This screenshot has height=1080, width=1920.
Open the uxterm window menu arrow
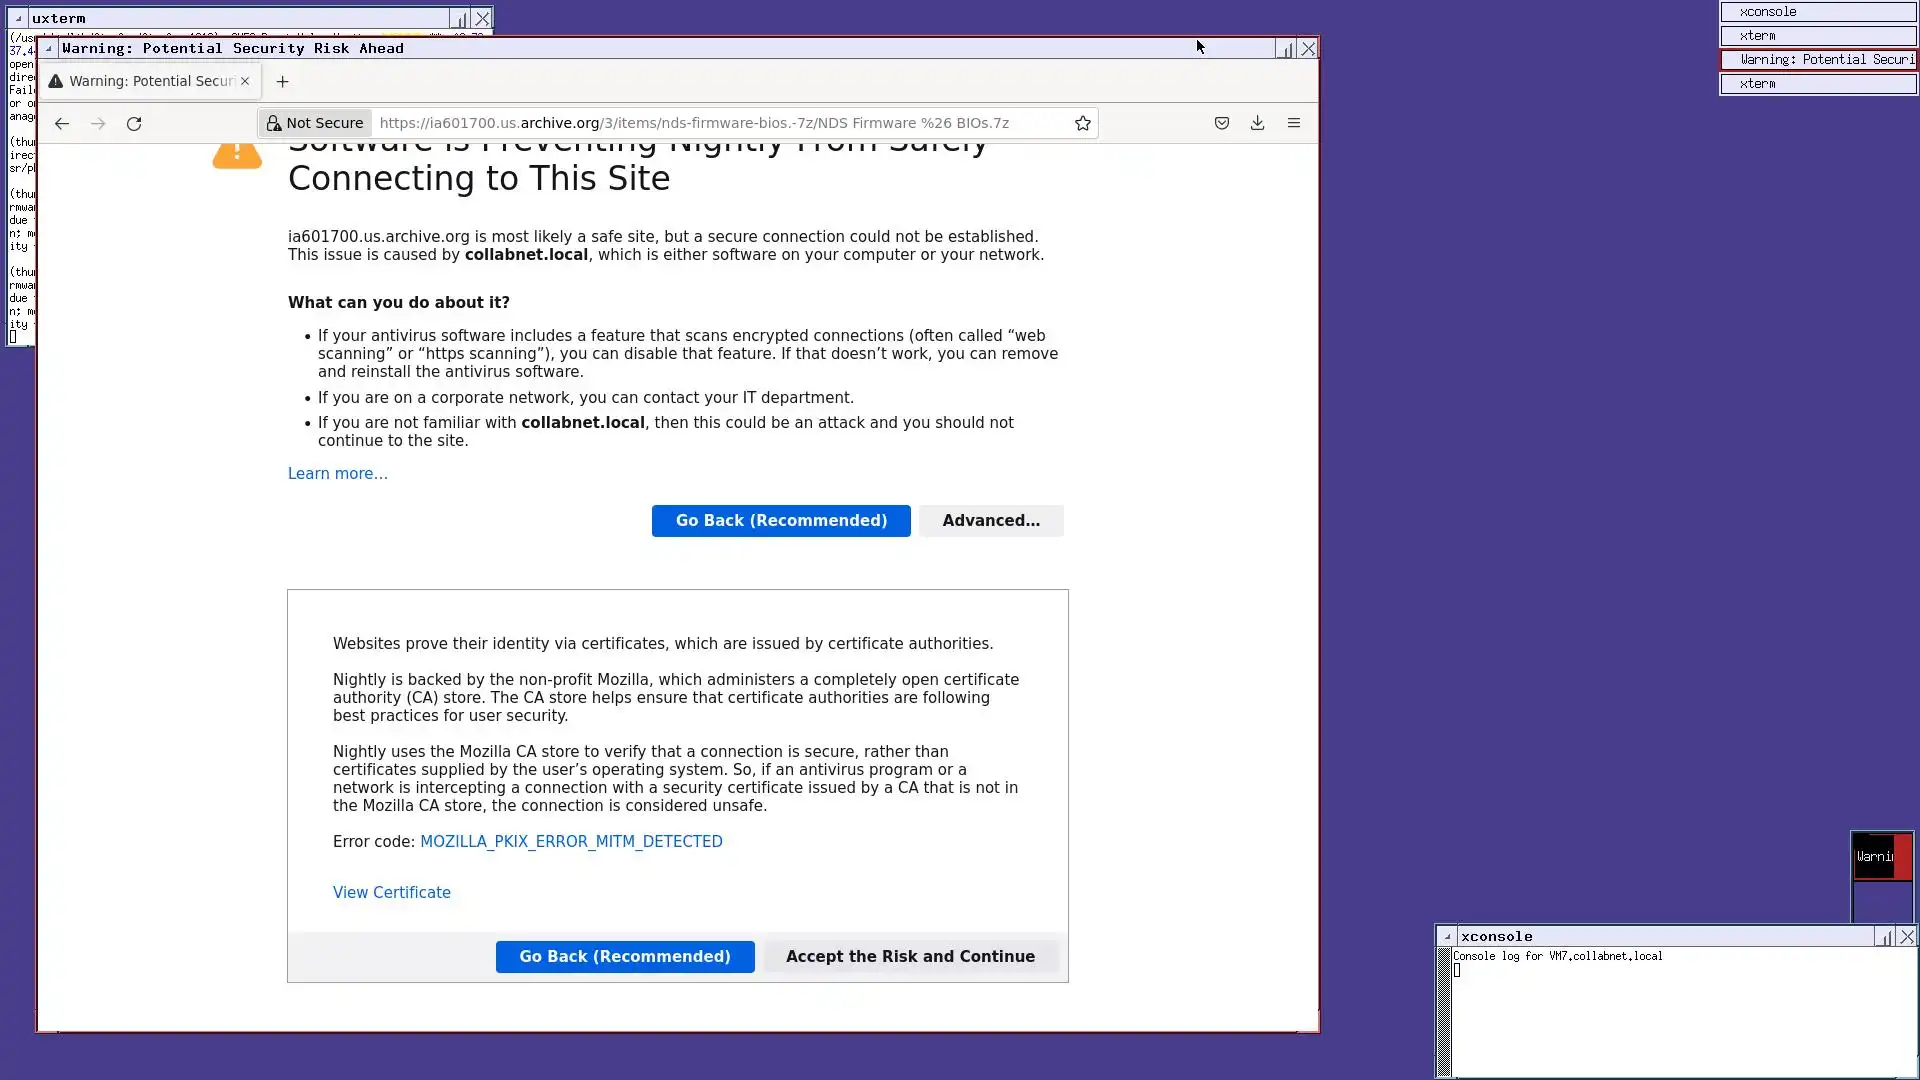click(x=18, y=18)
